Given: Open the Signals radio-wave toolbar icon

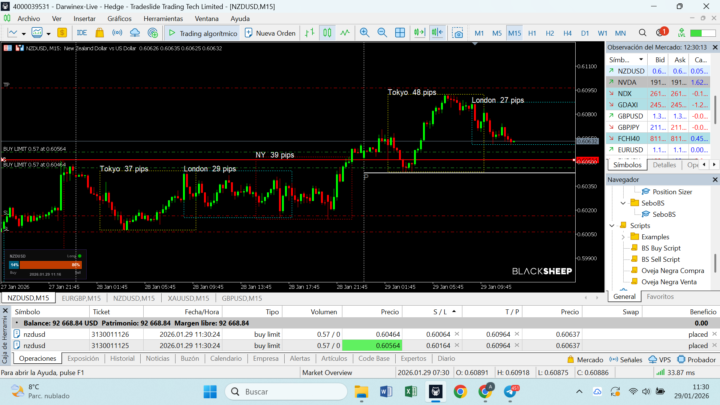Looking at the screenshot, I should point(117,33).
